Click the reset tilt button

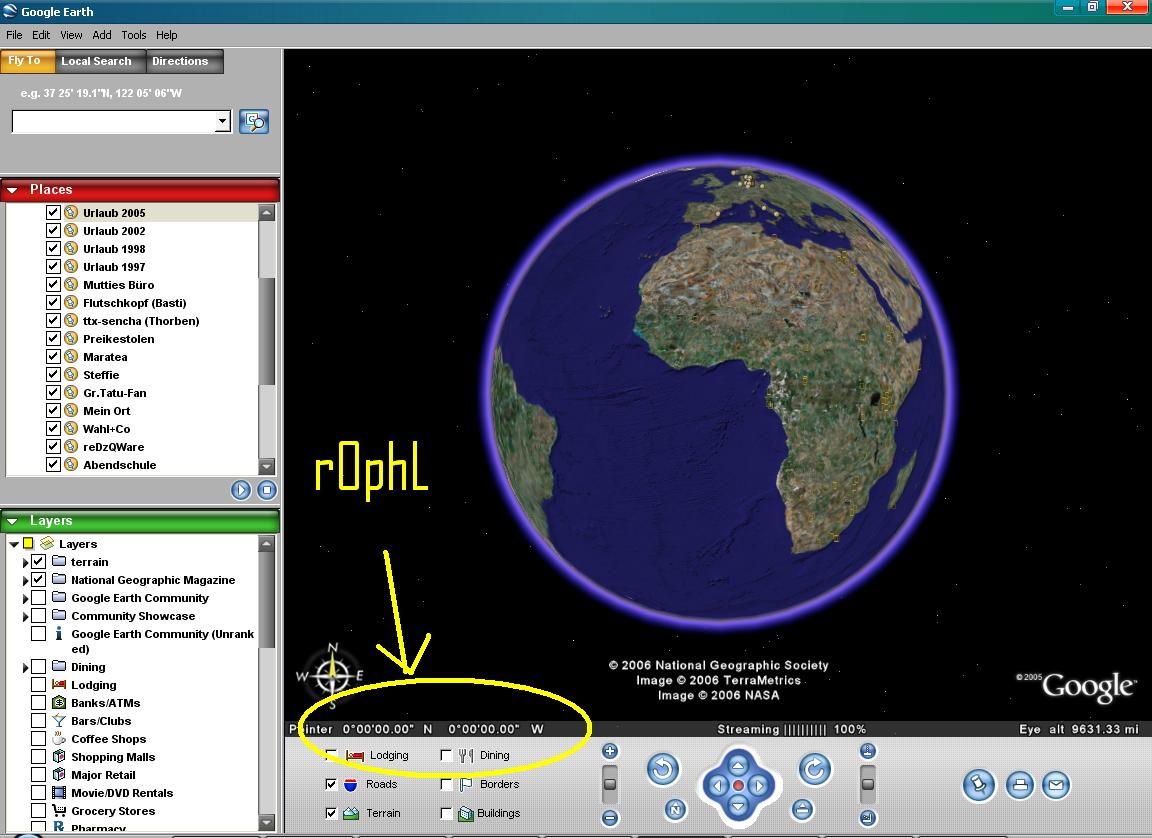pyautogui.click(x=802, y=810)
